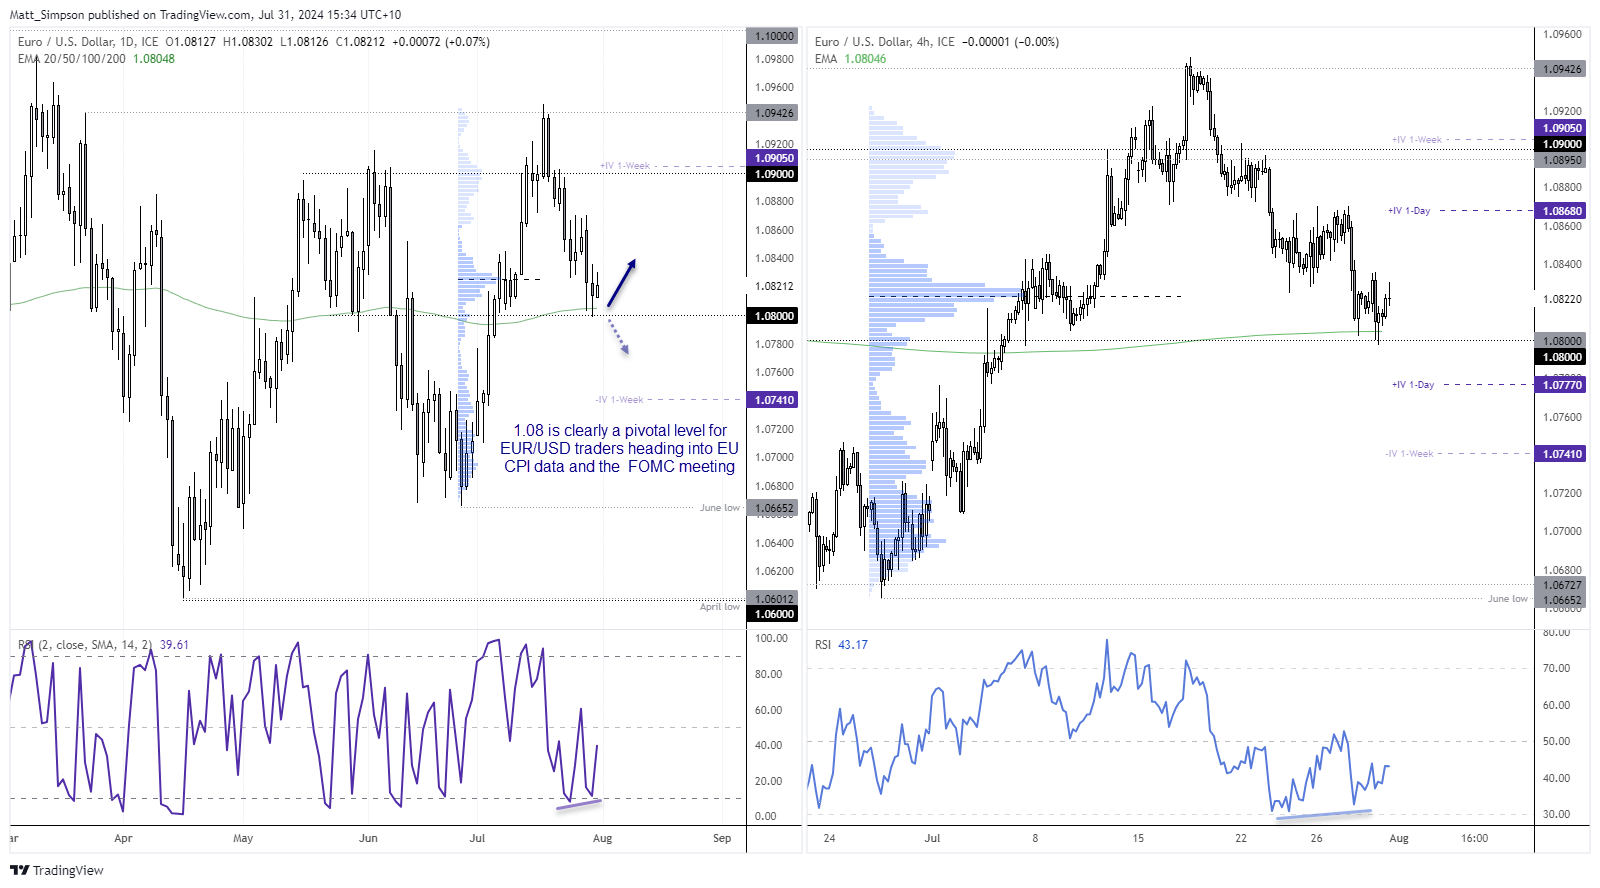Click the 1.06012 April low price label
Image resolution: width=1600 pixels, height=888 pixels.
(773, 600)
